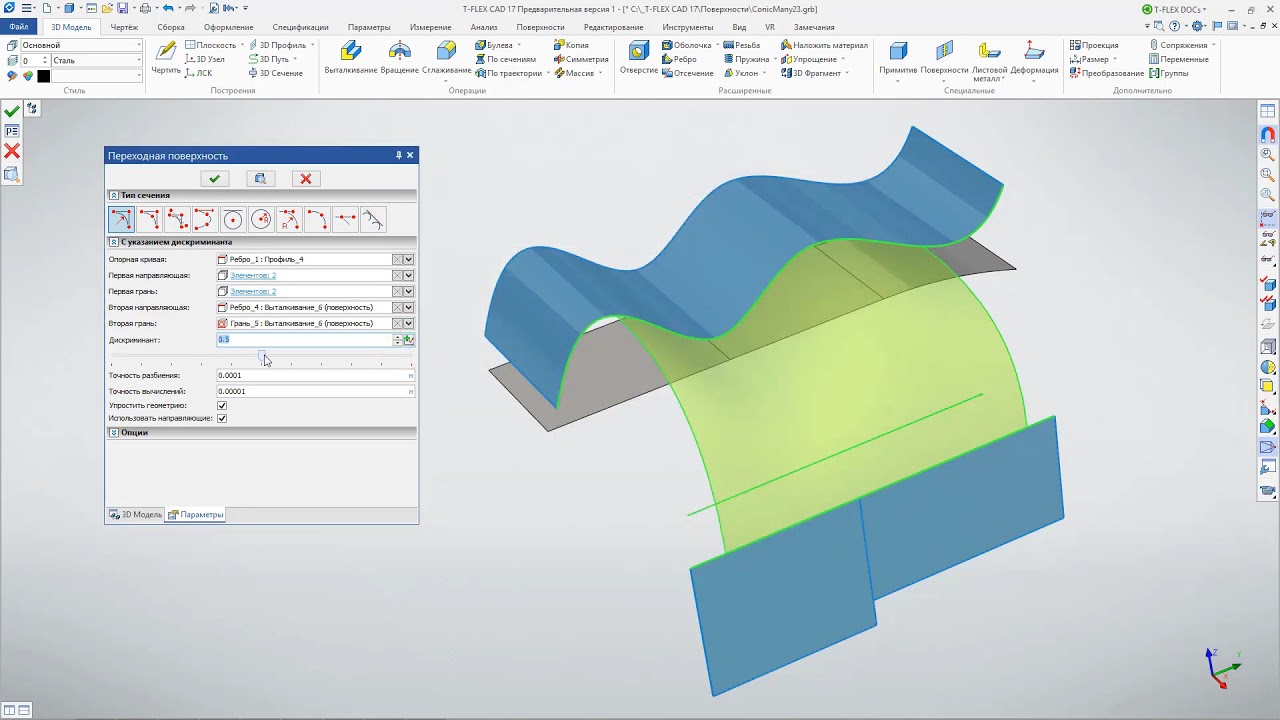The image size is (1280, 720).
Task: Open the Отверстие hole tool
Action: pos(639,58)
